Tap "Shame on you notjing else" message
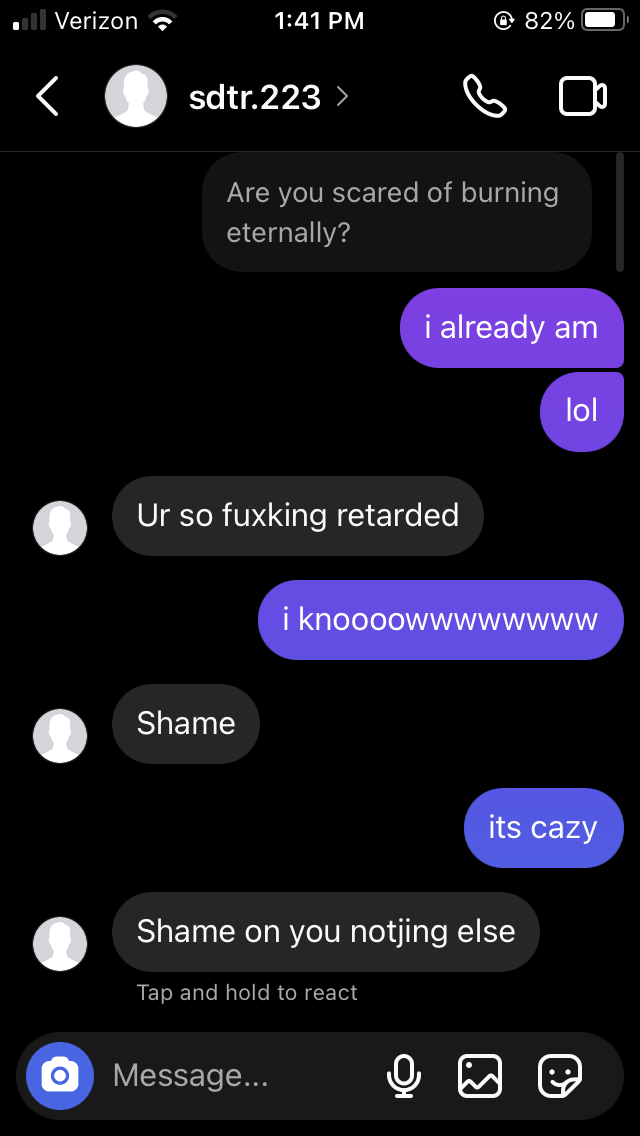This screenshot has height=1136, width=640. coord(325,931)
